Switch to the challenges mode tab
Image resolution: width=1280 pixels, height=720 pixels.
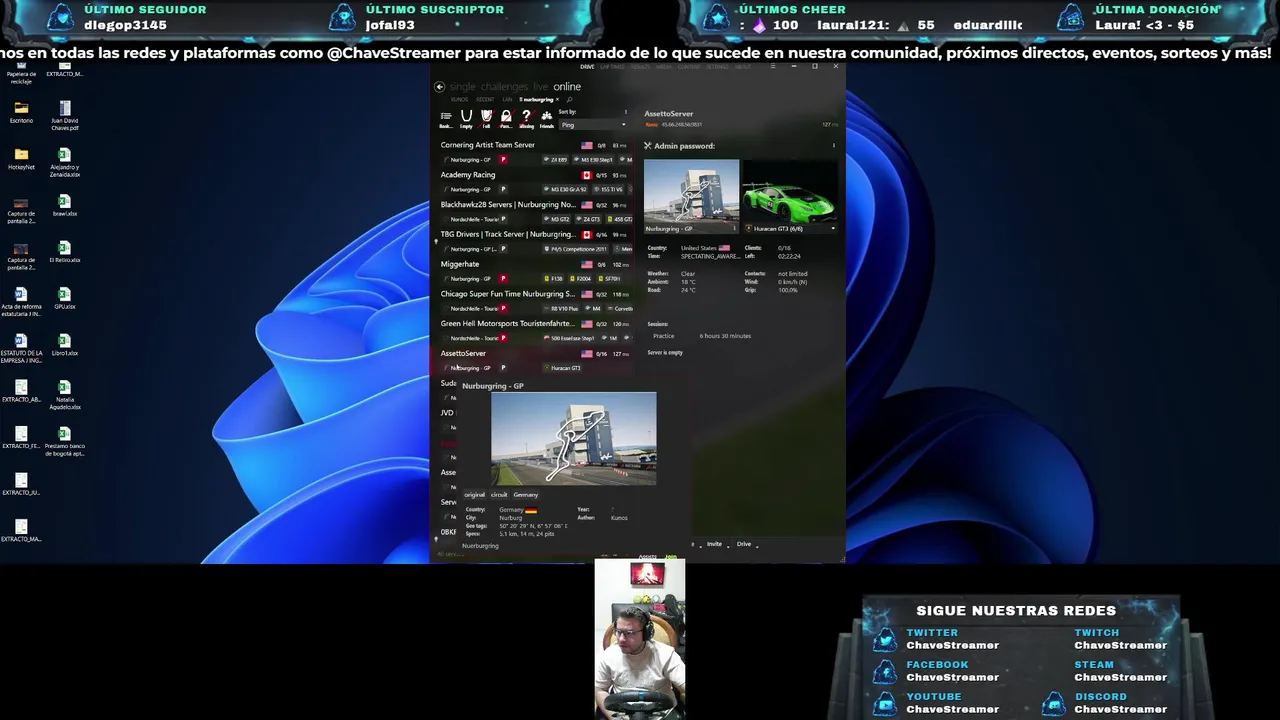(504, 87)
